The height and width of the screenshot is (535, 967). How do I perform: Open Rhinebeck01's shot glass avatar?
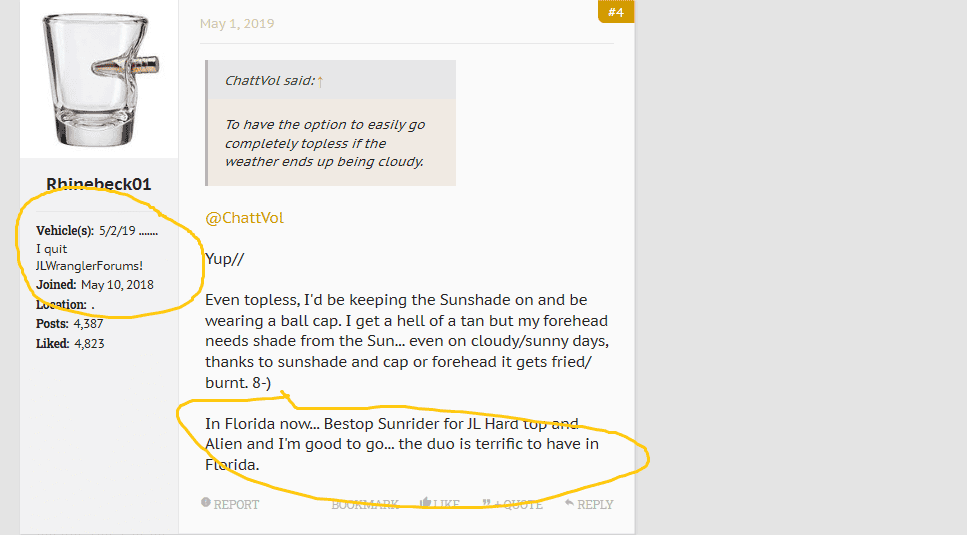click(x=99, y=79)
